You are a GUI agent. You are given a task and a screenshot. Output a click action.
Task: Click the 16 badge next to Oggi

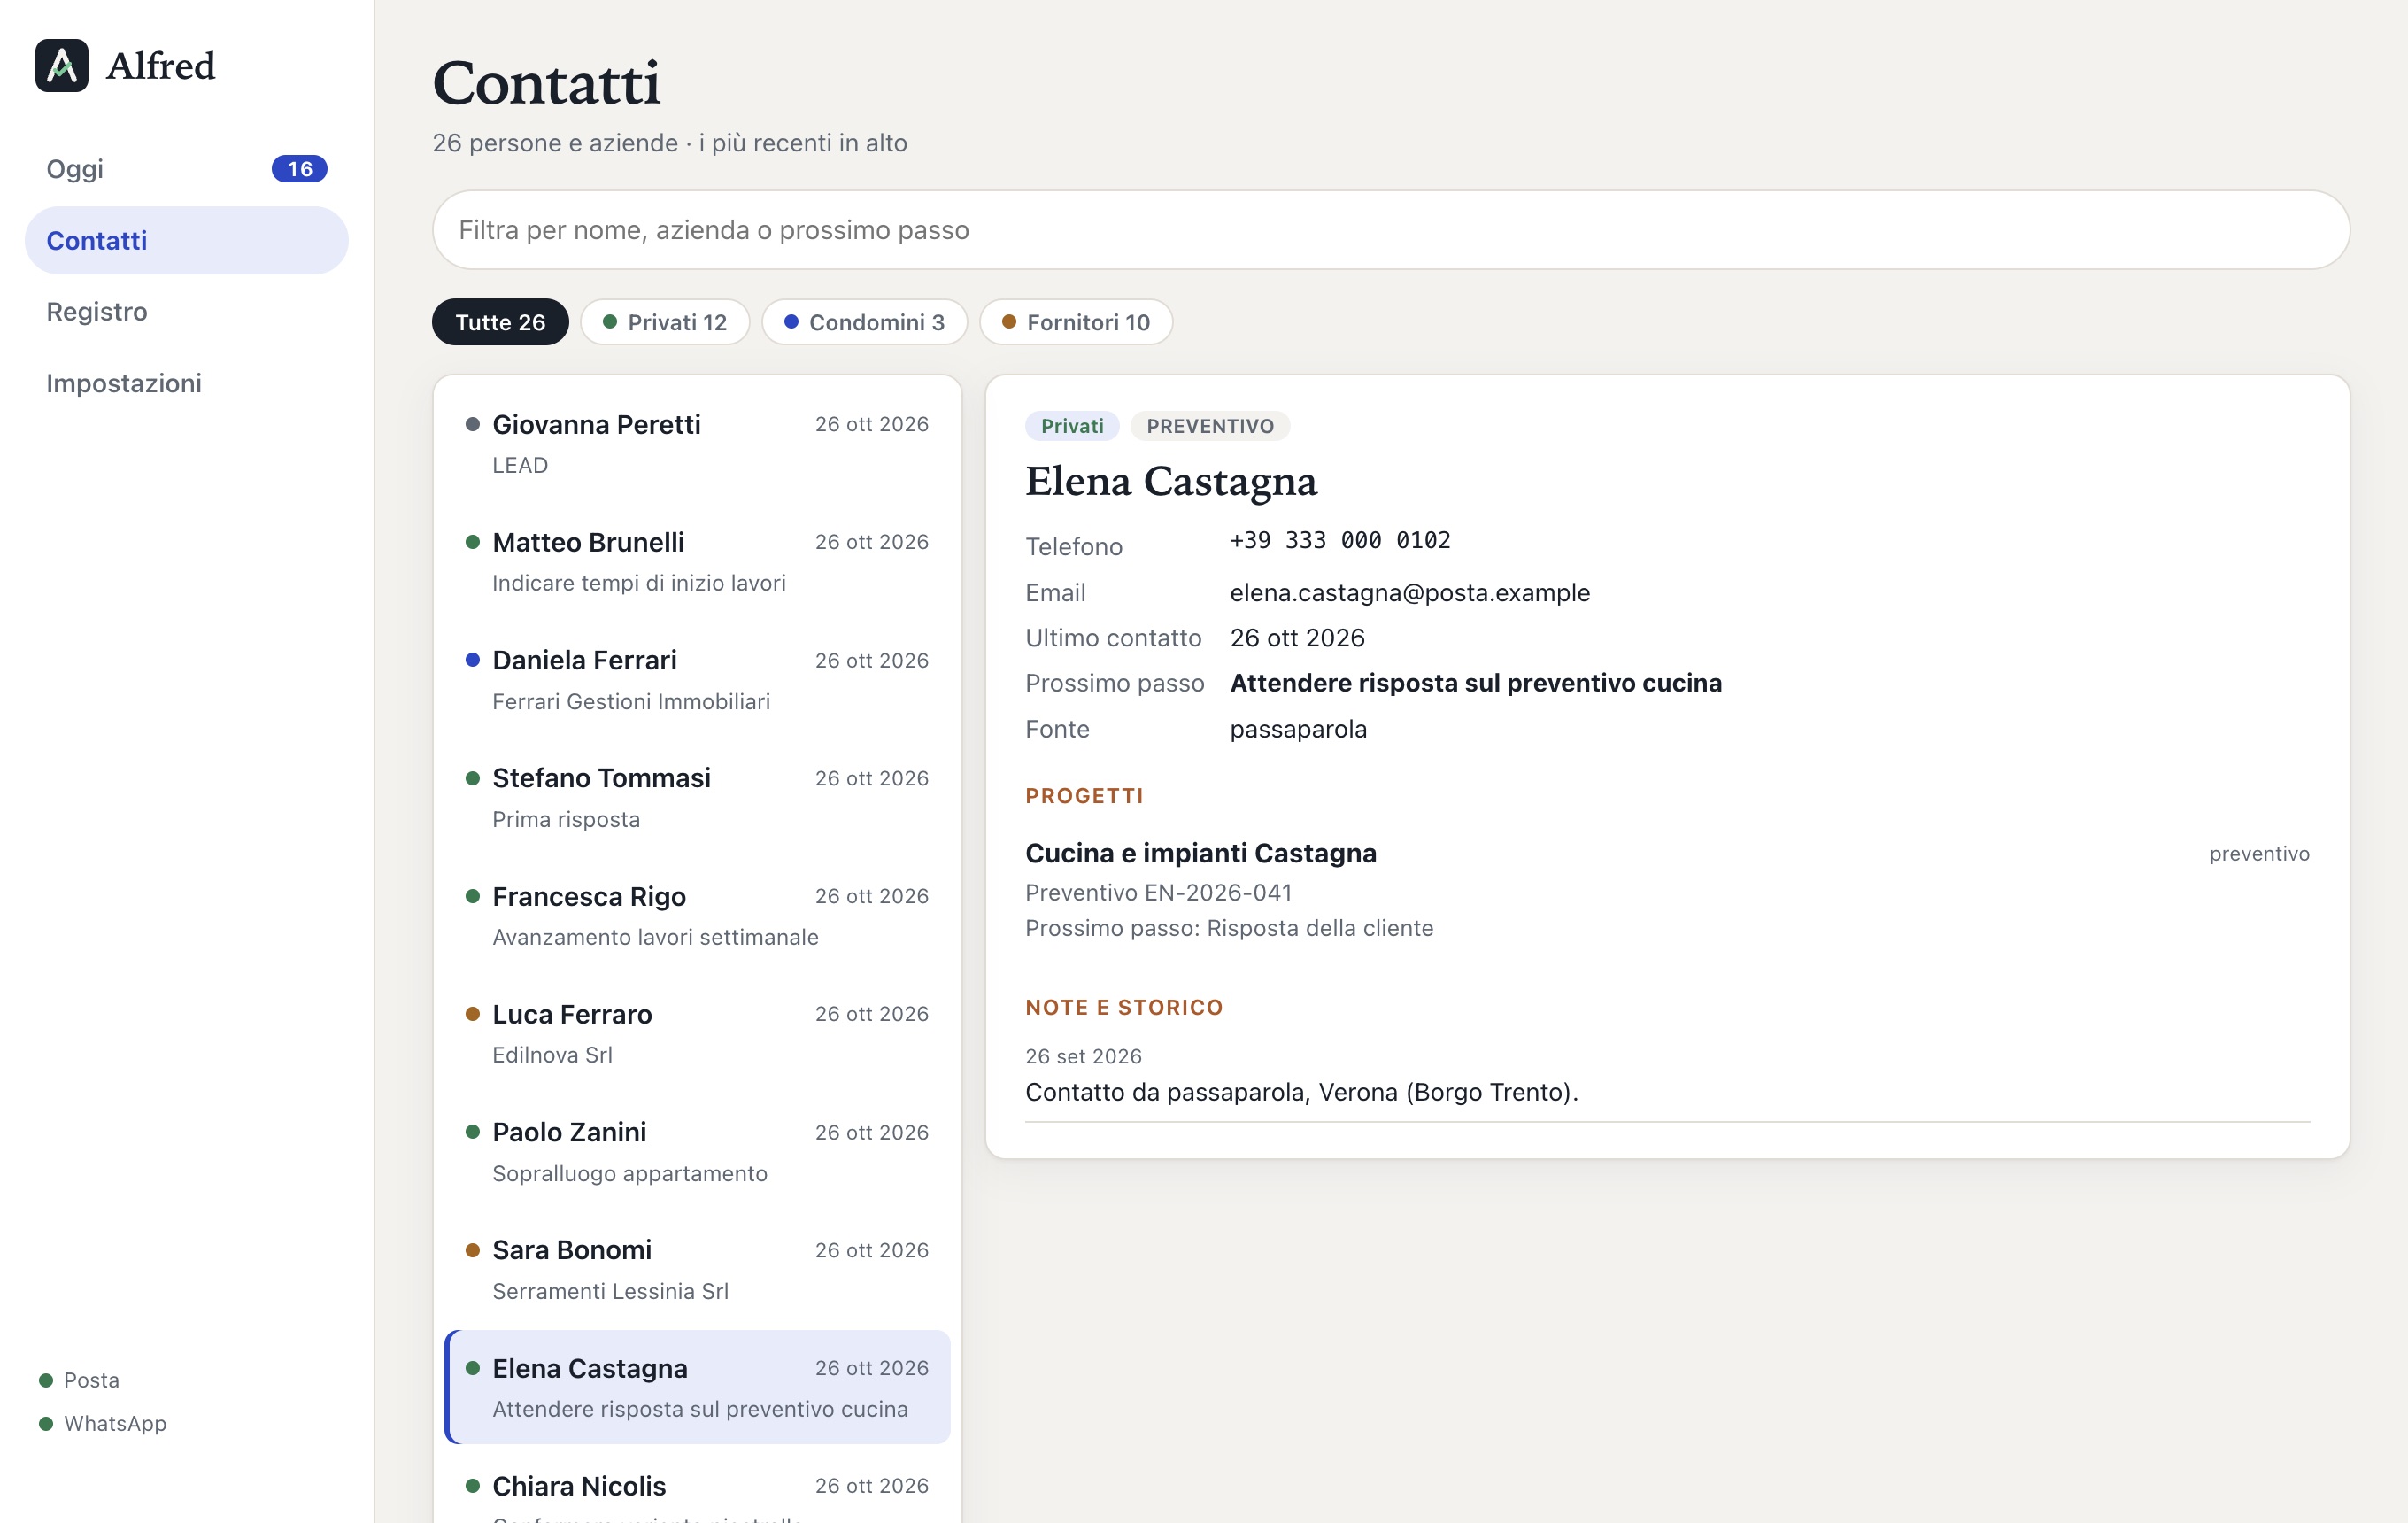[x=299, y=169]
